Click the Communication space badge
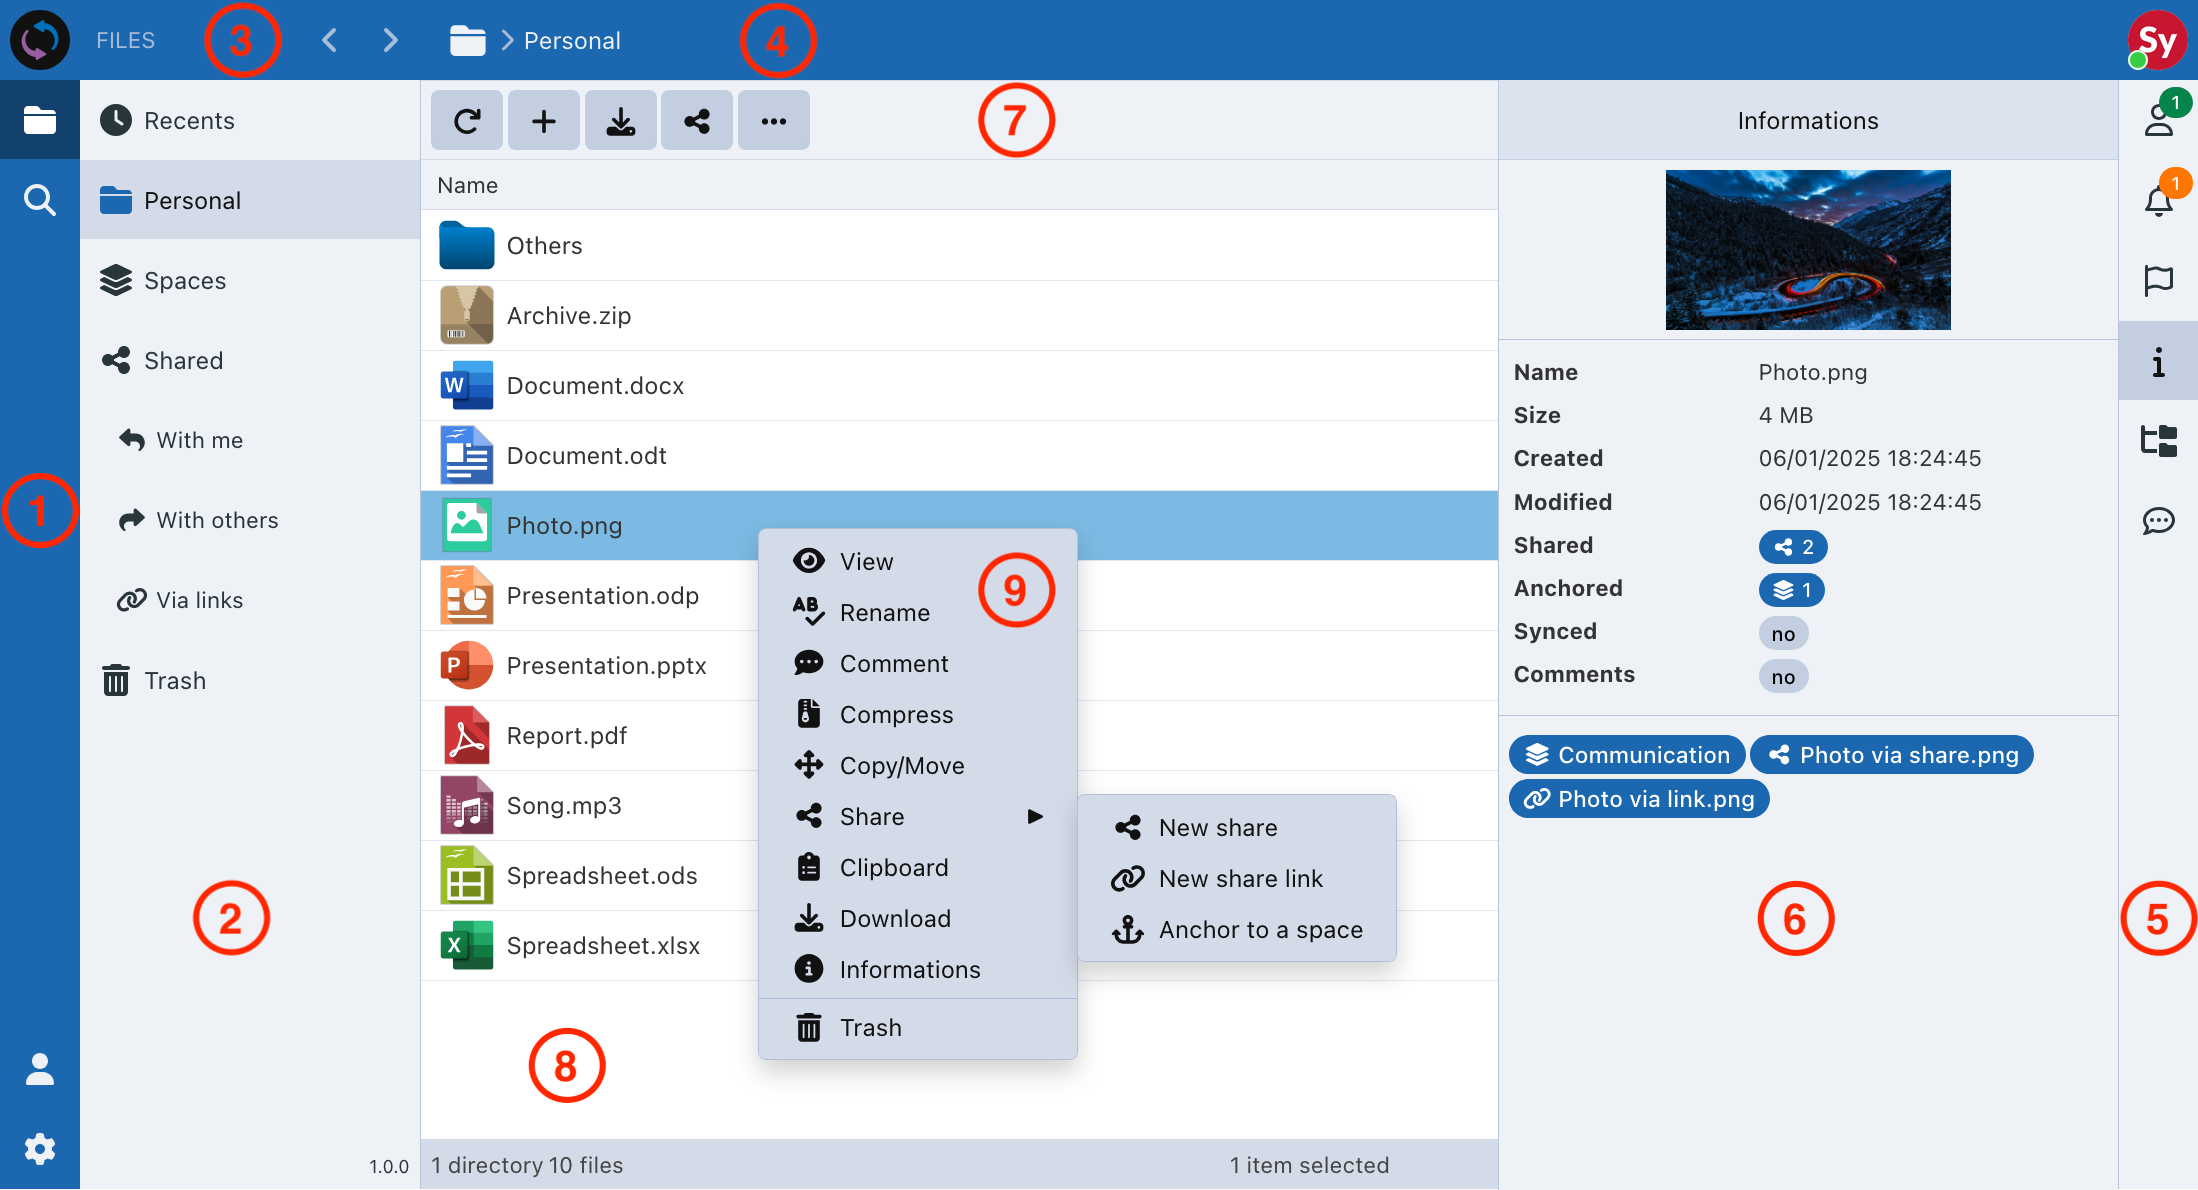 (1626, 754)
